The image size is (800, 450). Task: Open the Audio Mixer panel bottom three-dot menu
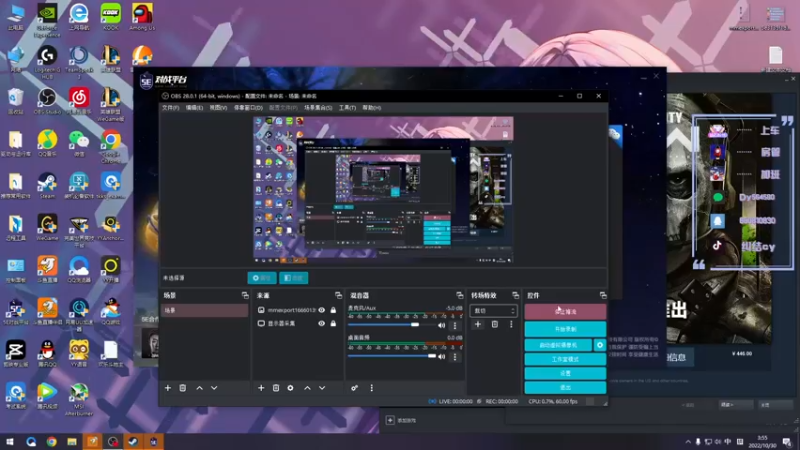[371, 388]
